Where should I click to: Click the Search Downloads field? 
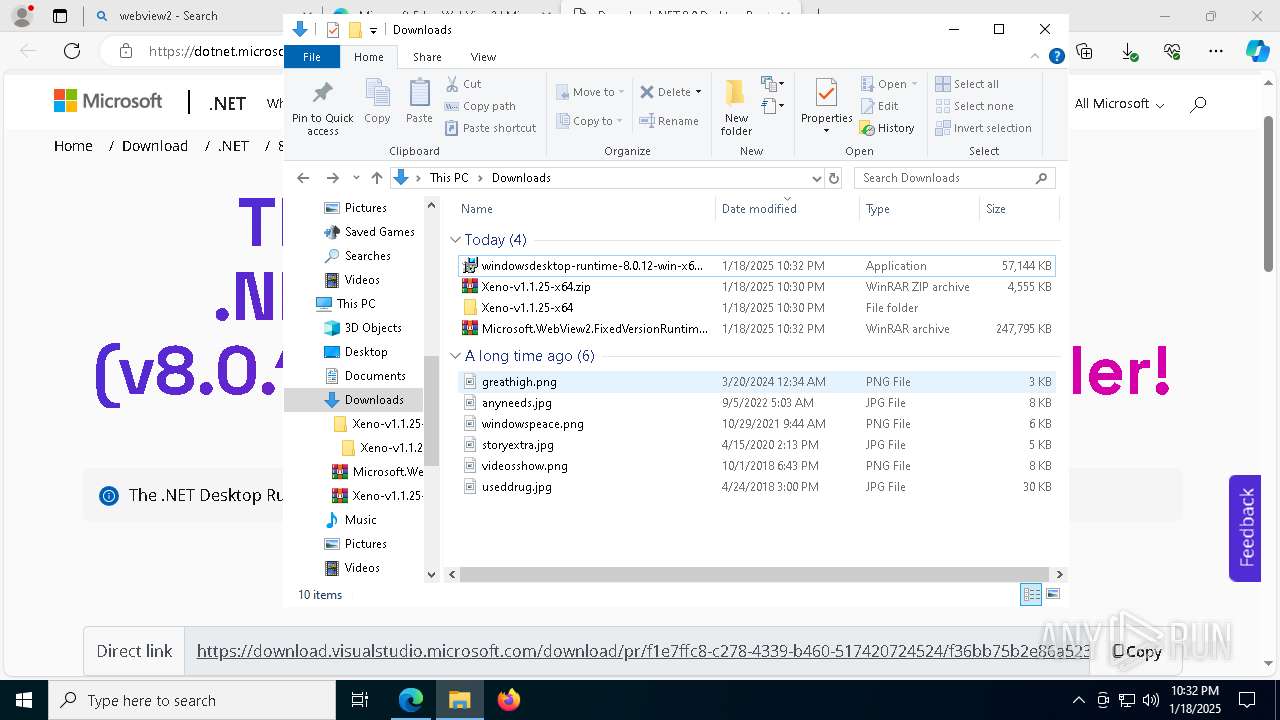pos(955,178)
